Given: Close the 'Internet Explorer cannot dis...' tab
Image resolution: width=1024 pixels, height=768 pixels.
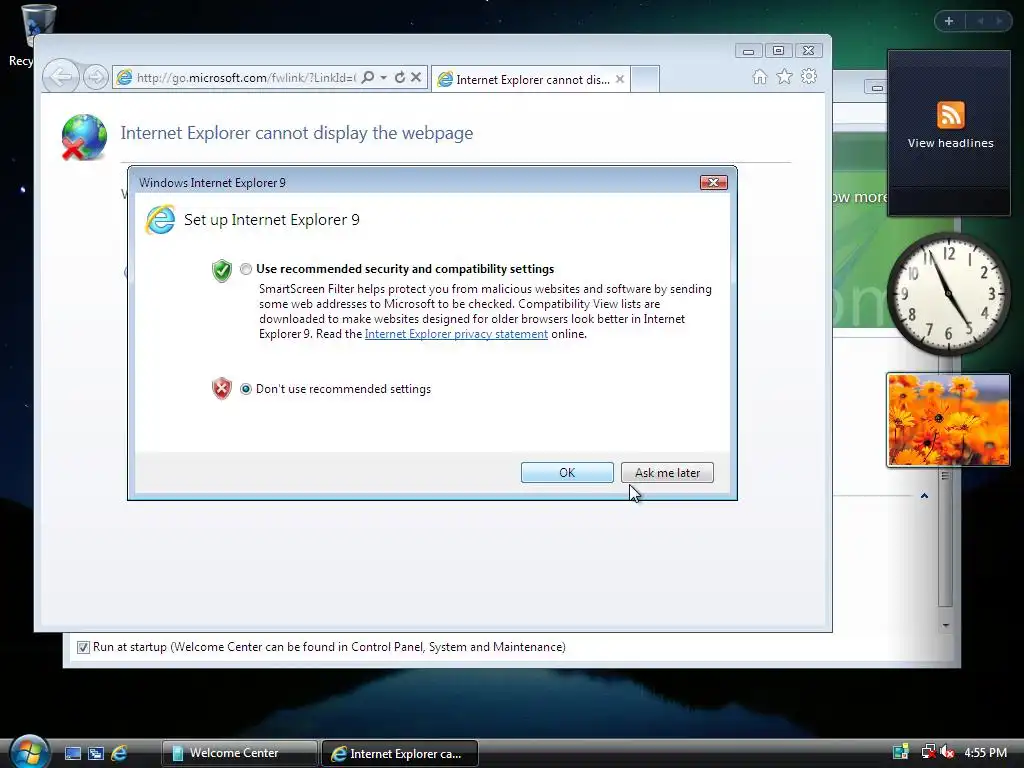Looking at the screenshot, I should click(x=620, y=79).
